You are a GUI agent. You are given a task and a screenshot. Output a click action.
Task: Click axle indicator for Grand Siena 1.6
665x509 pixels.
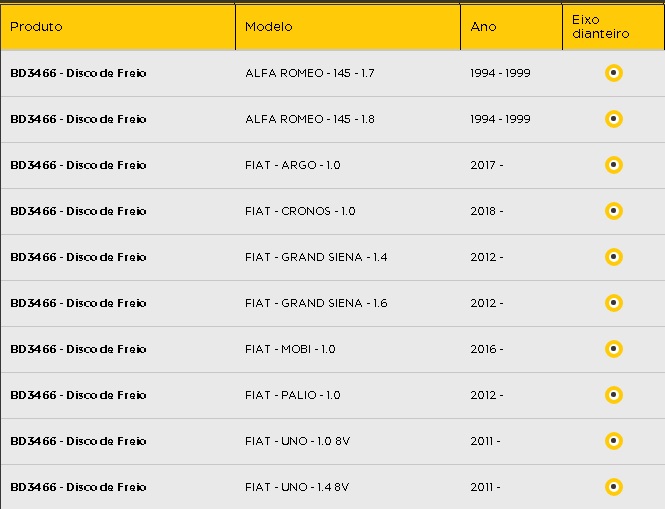614,303
